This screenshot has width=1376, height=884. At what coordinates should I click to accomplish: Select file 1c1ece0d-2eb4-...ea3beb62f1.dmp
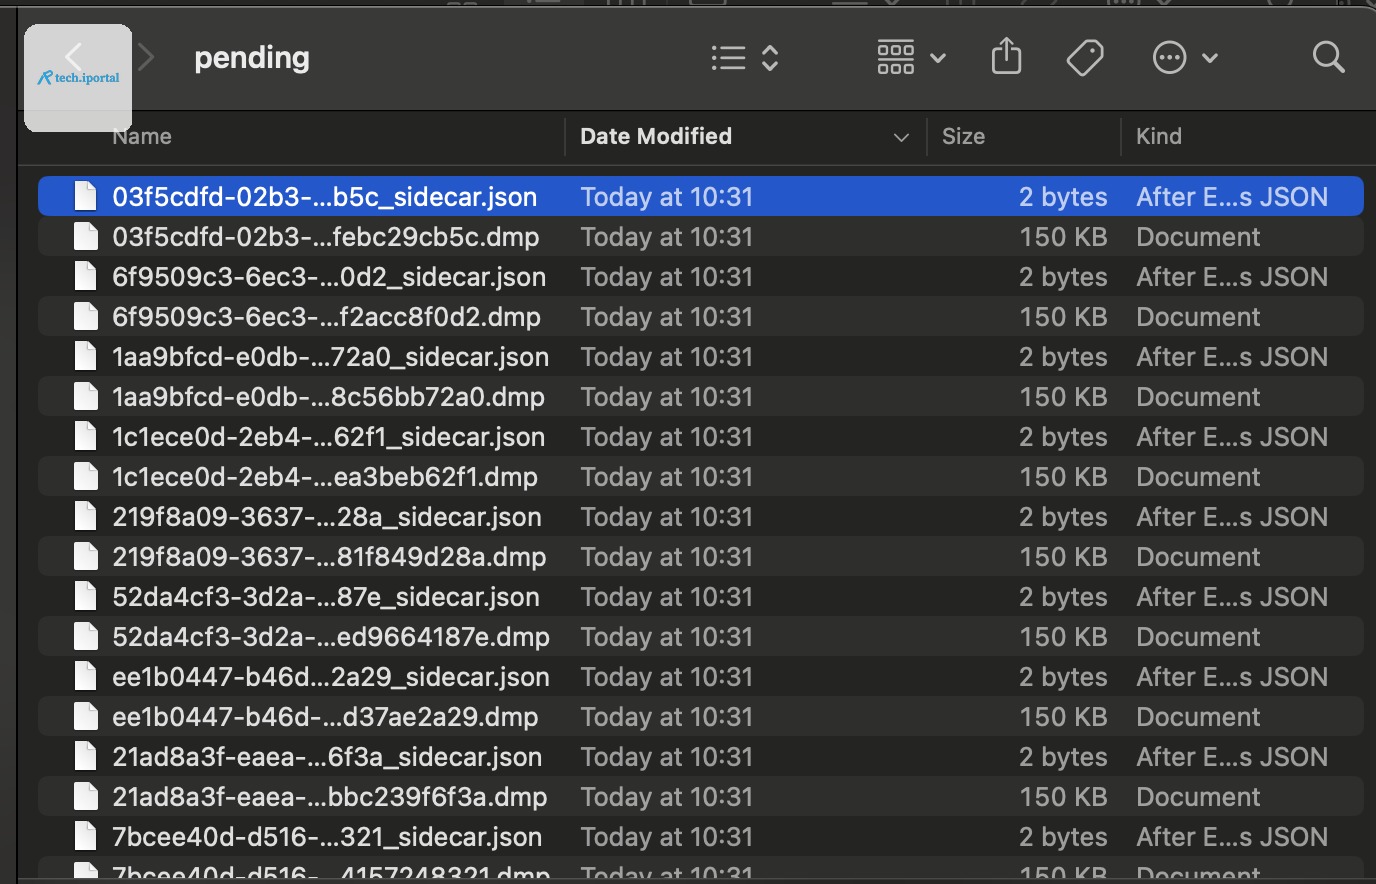tap(701, 477)
